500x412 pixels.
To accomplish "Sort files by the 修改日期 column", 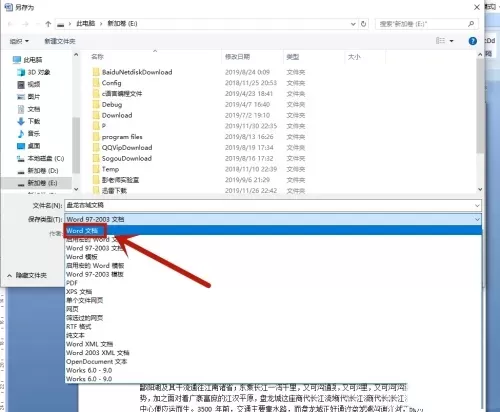I will [237, 57].
